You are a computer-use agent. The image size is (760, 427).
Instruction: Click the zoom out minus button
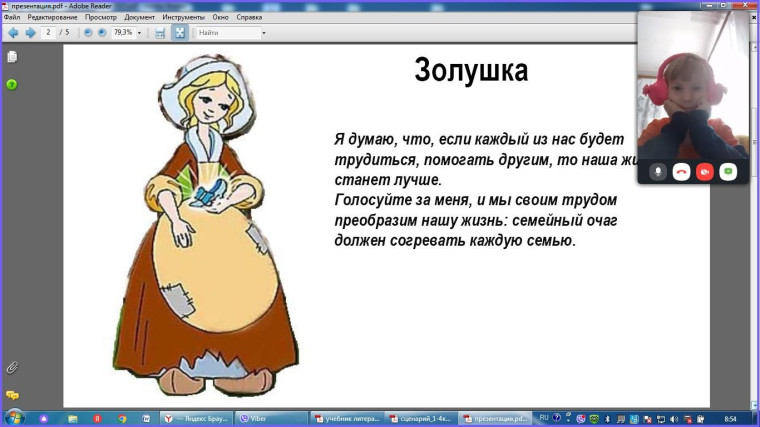point(88,32)
